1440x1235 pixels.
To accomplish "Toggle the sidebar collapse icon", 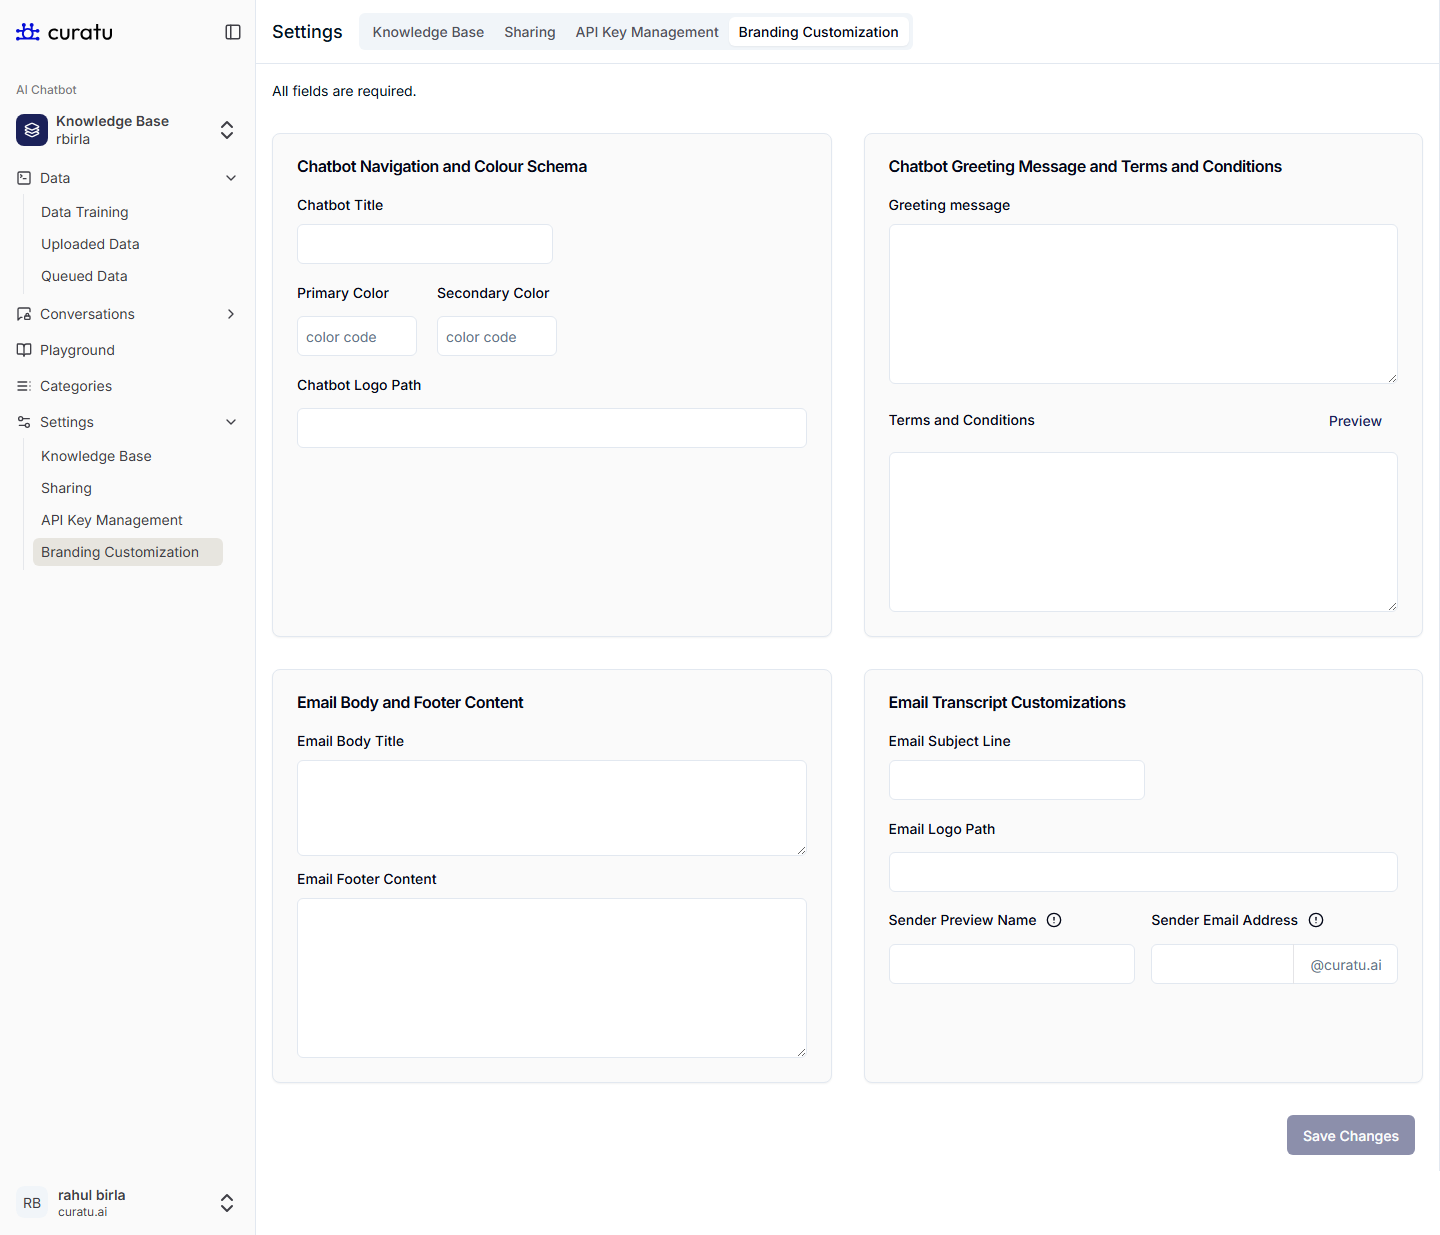I will pyautogui.click(x=233, y=32).
